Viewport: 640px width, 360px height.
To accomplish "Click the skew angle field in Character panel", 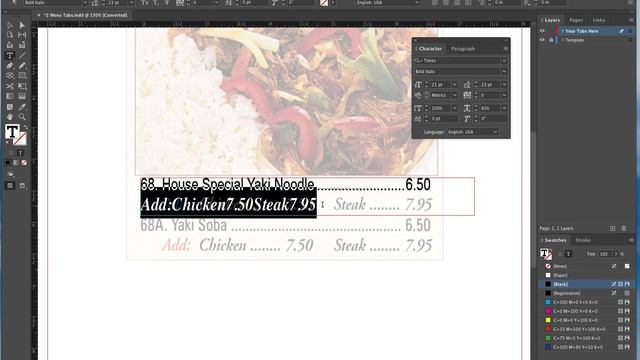I will pos(493,119).
